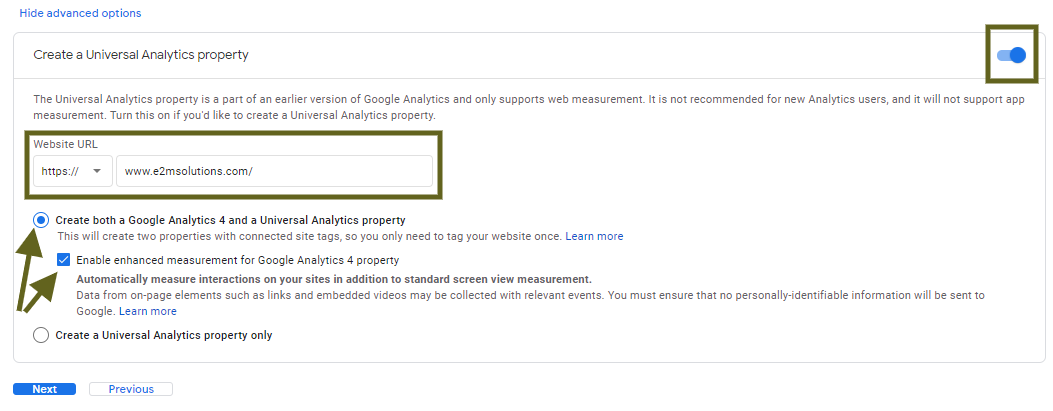This screenshot has height=411, width=1053.
Task: Click the Universal Analytics property only label
Action: (163, 336)
